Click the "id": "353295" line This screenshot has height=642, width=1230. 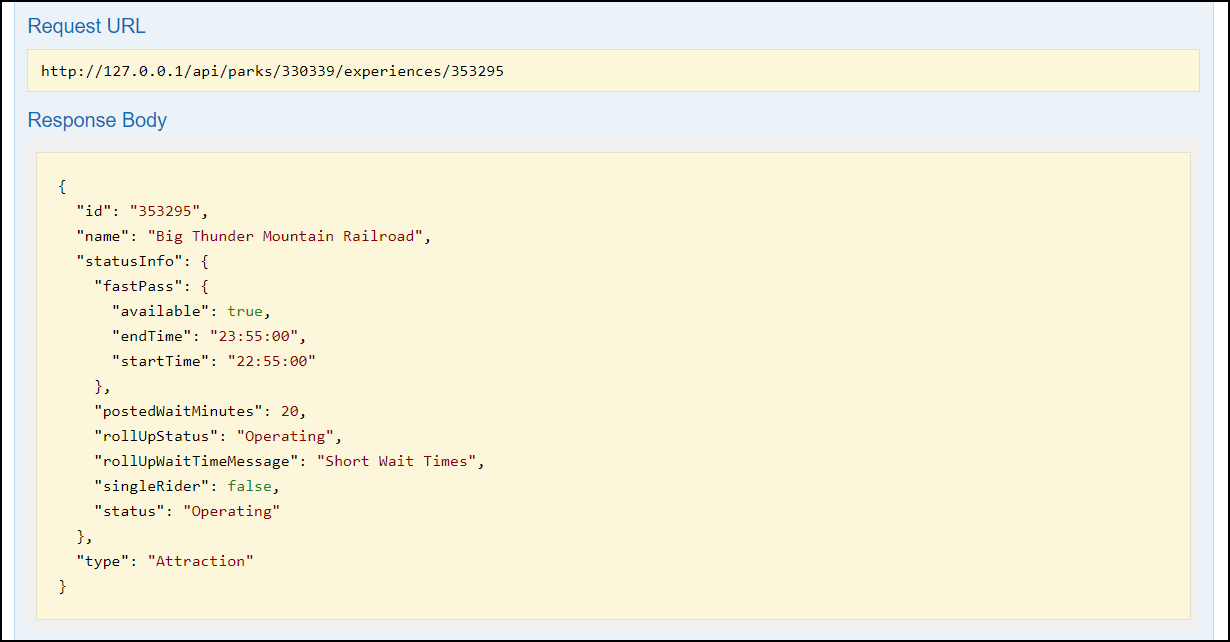pos(143,211)
